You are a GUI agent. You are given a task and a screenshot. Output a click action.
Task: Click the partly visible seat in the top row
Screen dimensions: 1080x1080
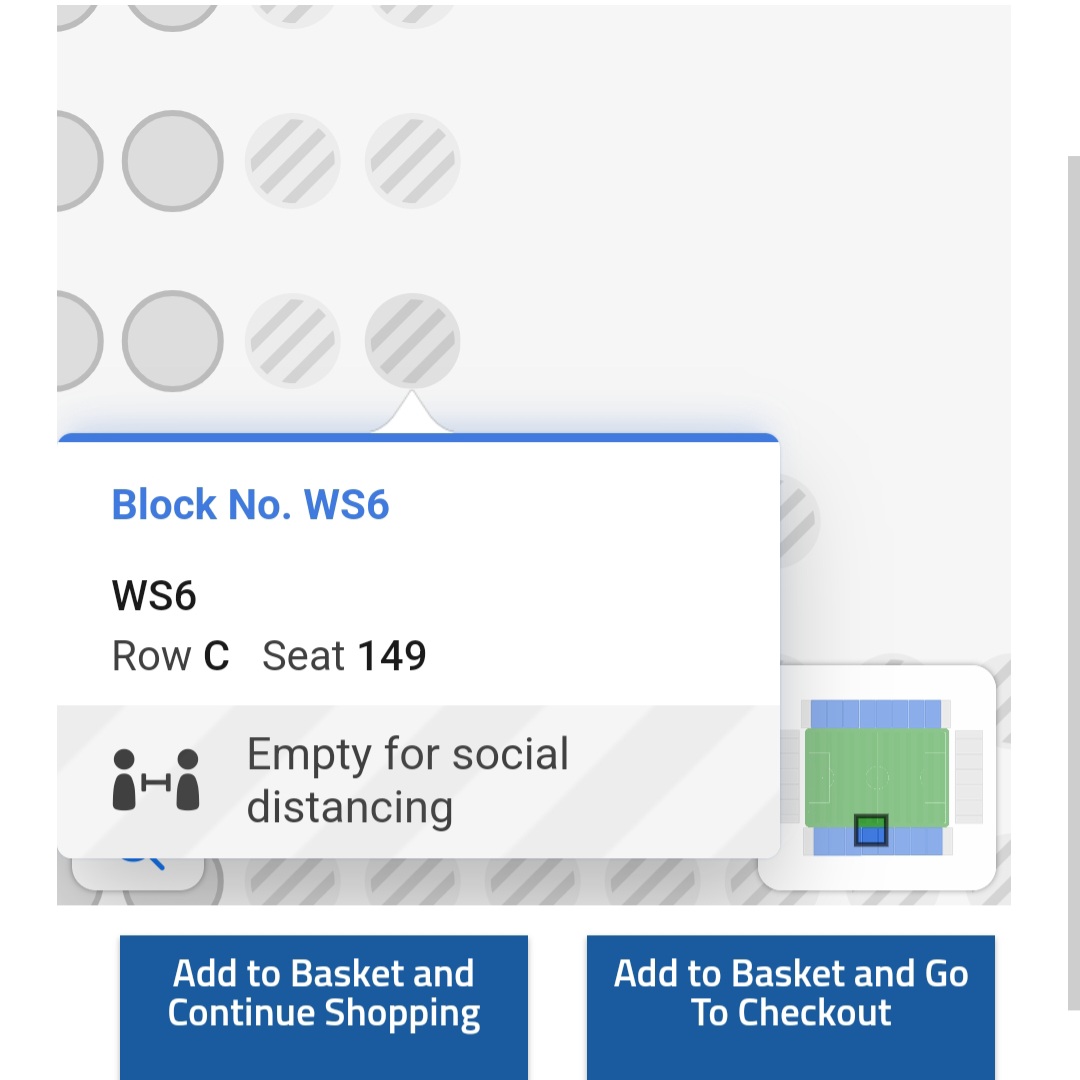[172, 17]
